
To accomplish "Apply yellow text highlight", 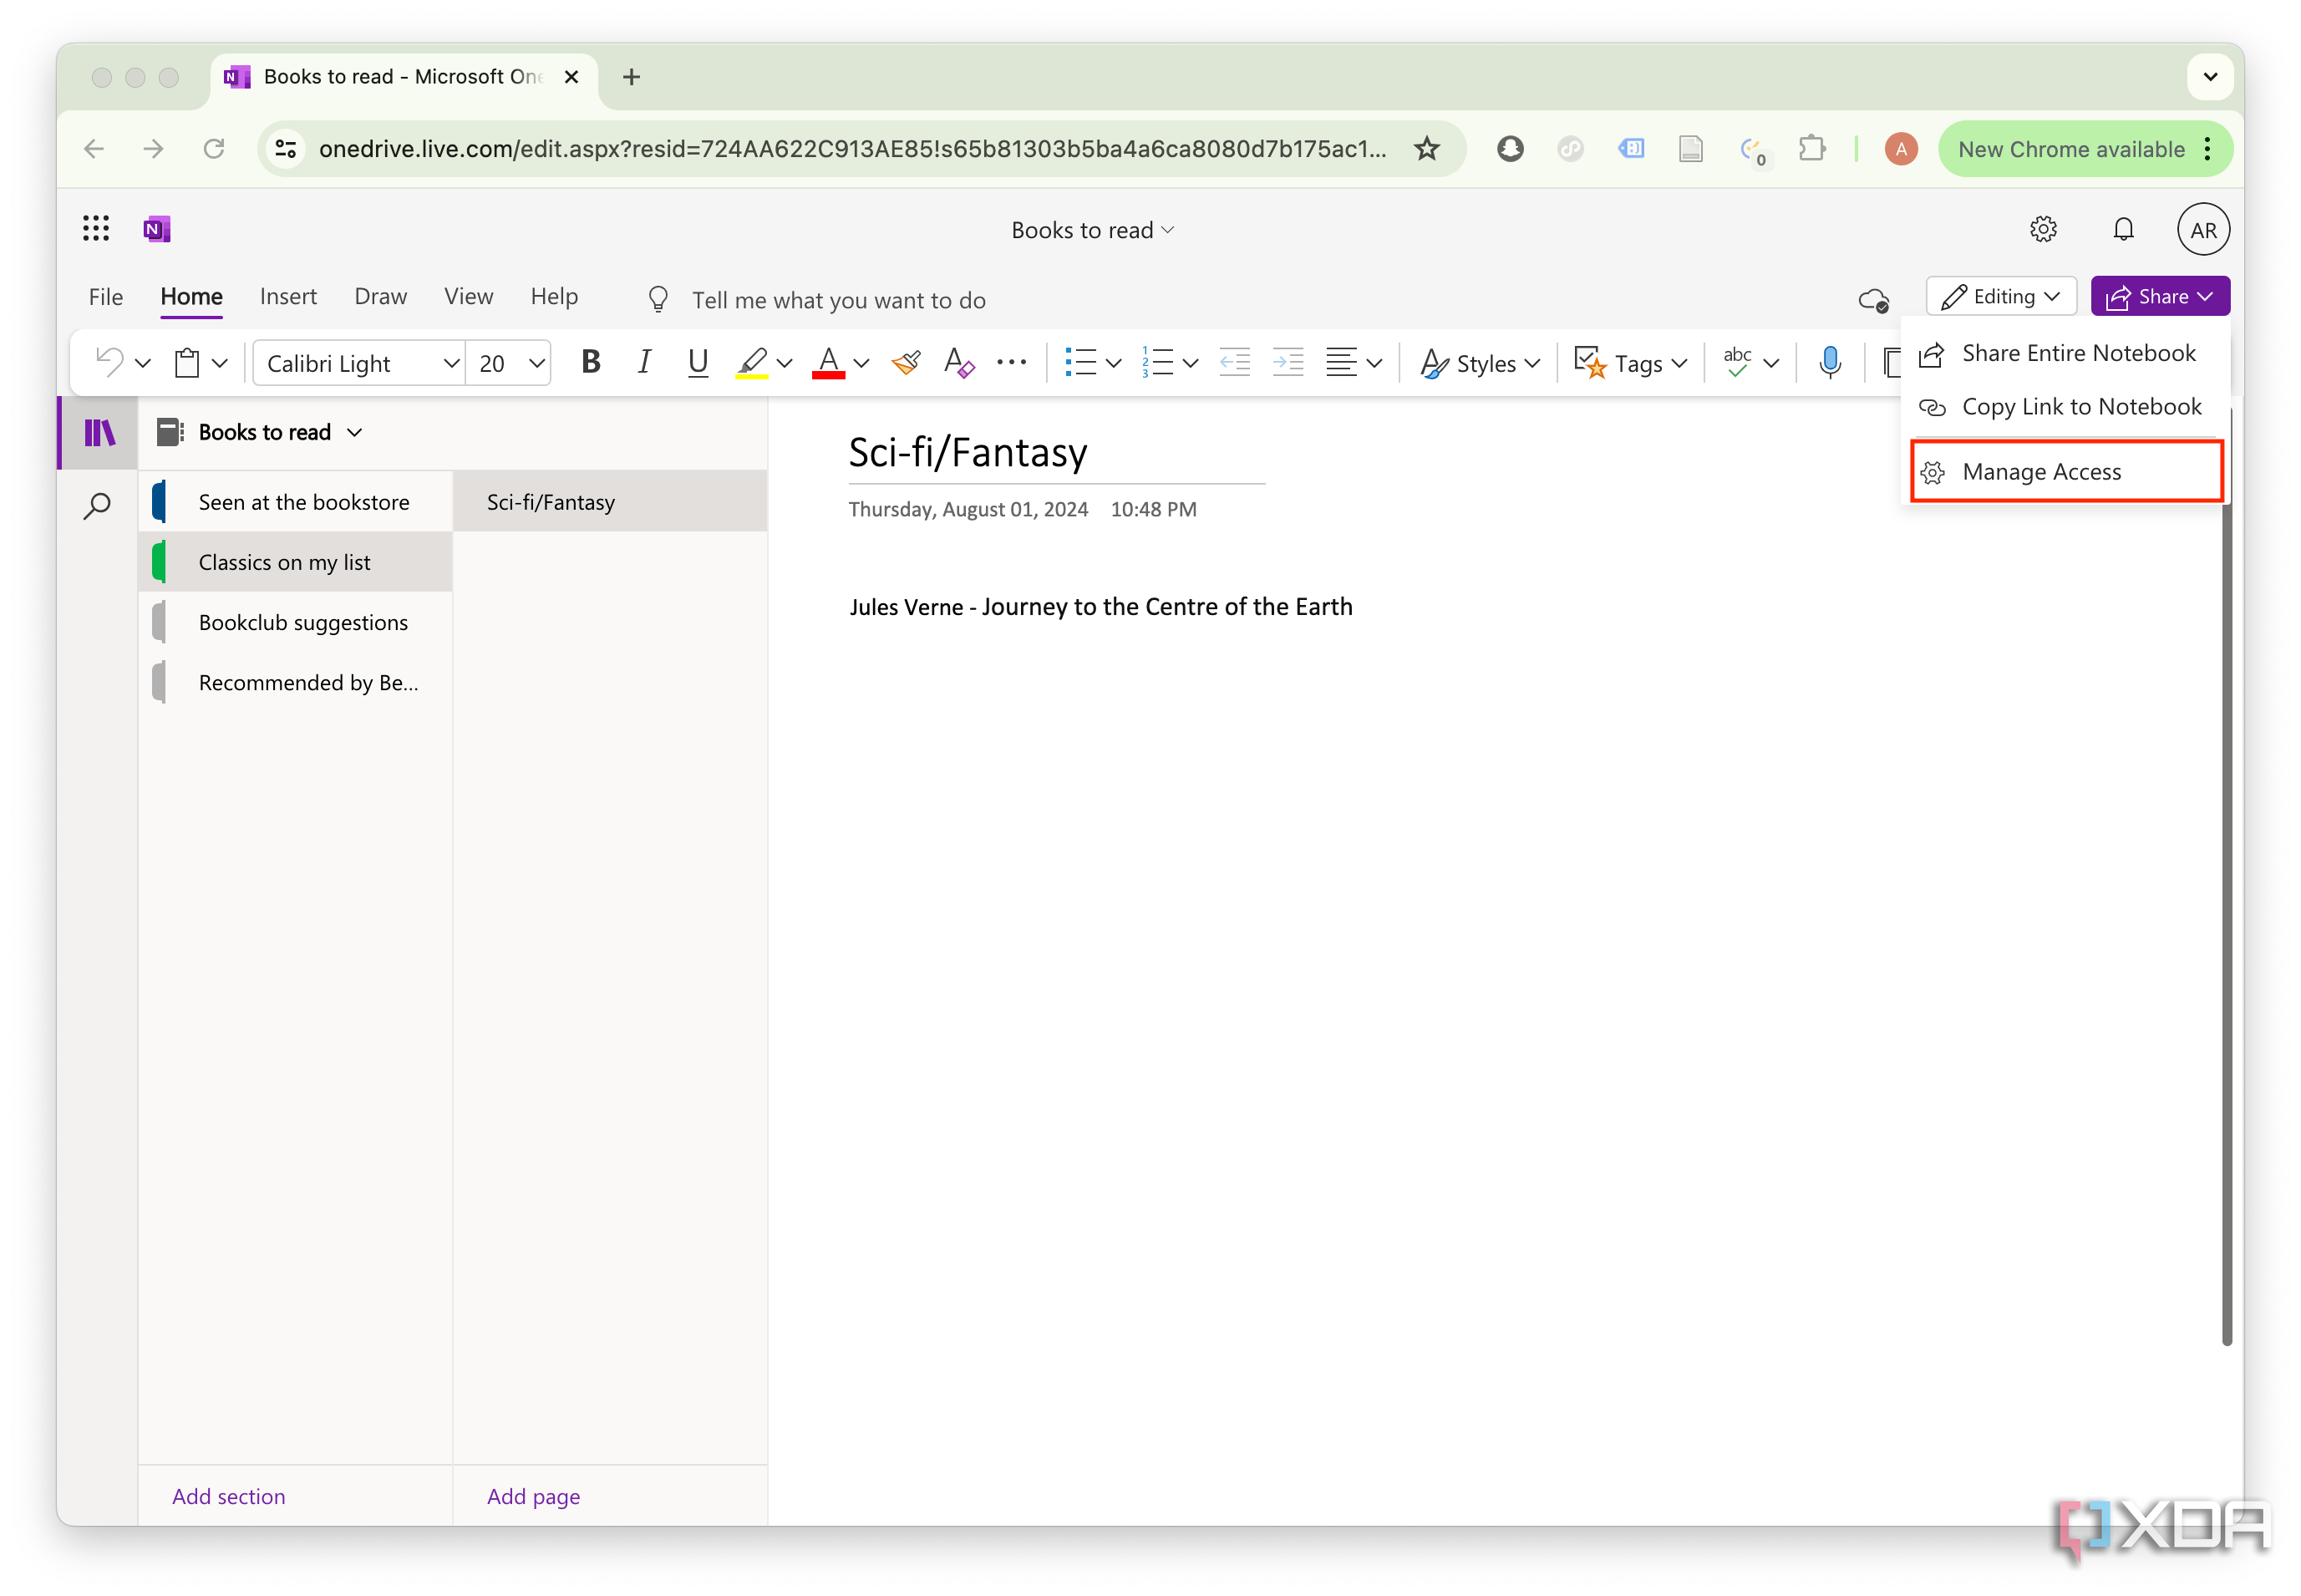I will pyautogui.click(x=751, y=362).
